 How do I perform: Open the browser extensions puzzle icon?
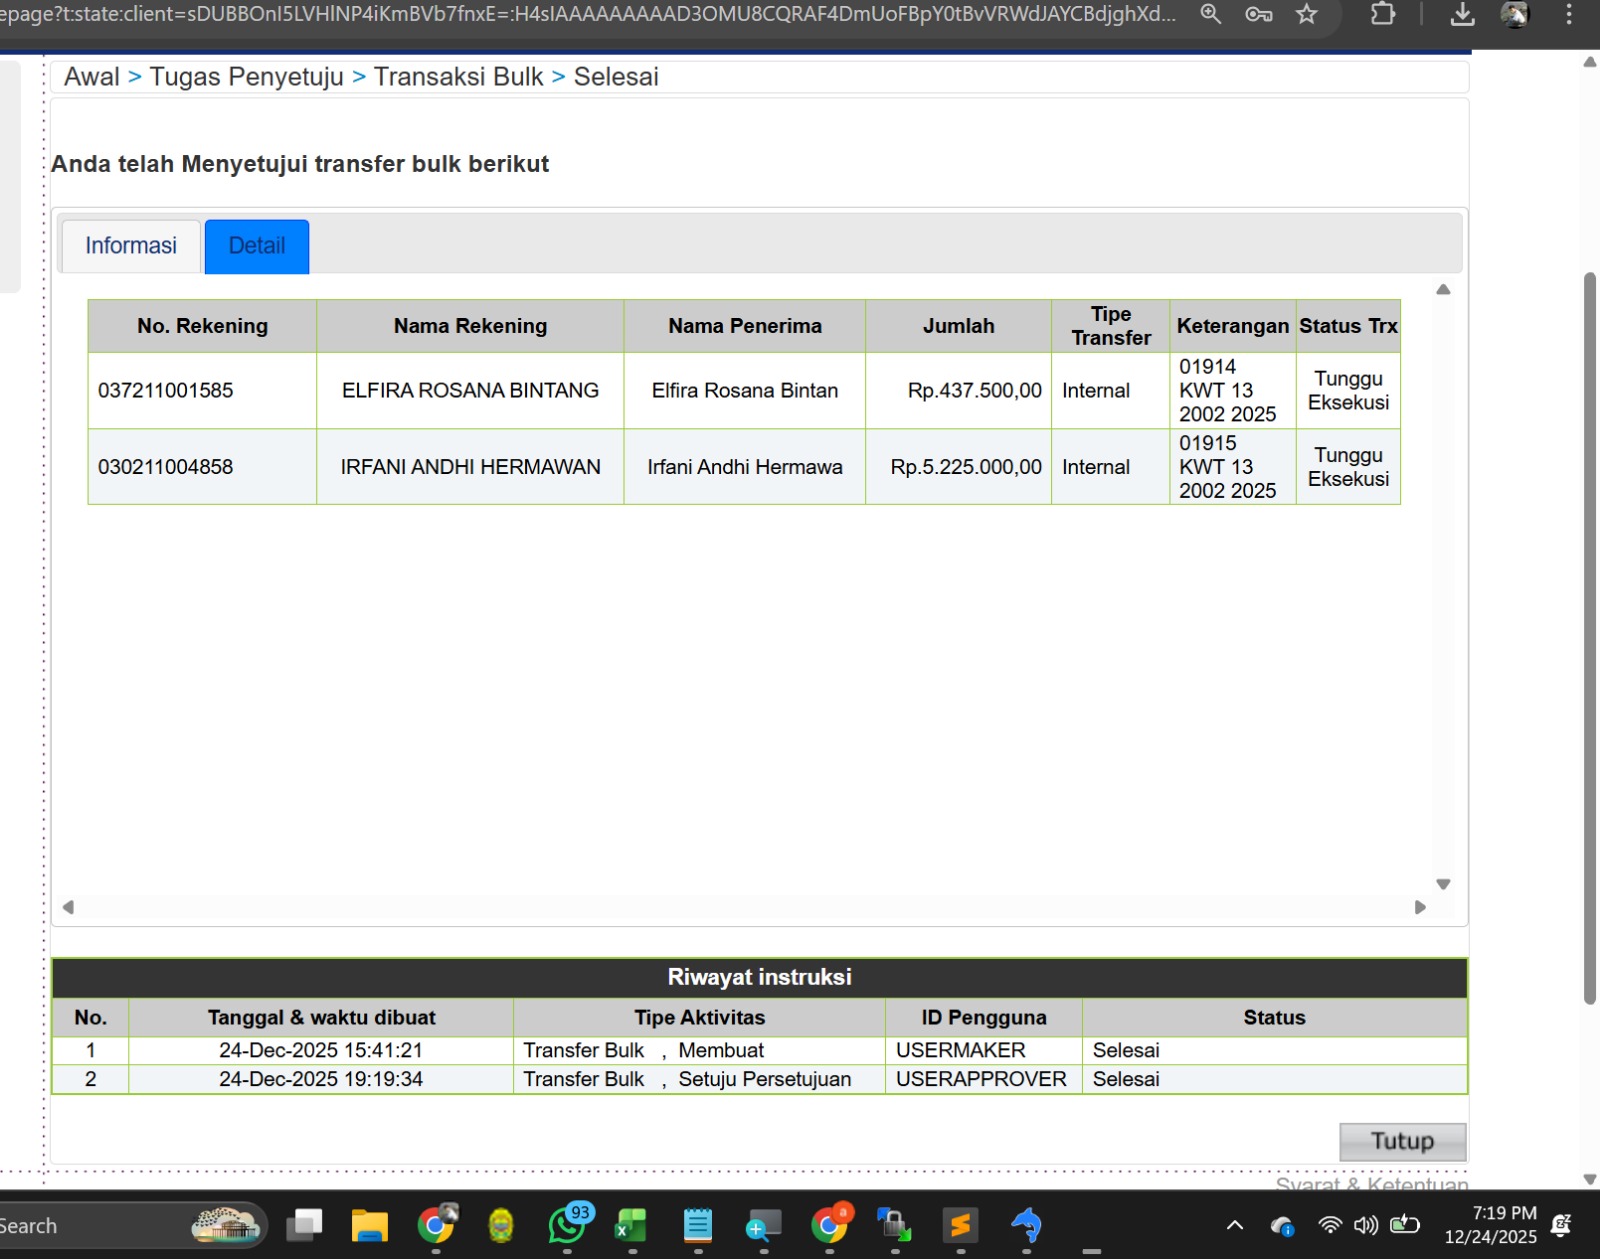[1382, 14]
